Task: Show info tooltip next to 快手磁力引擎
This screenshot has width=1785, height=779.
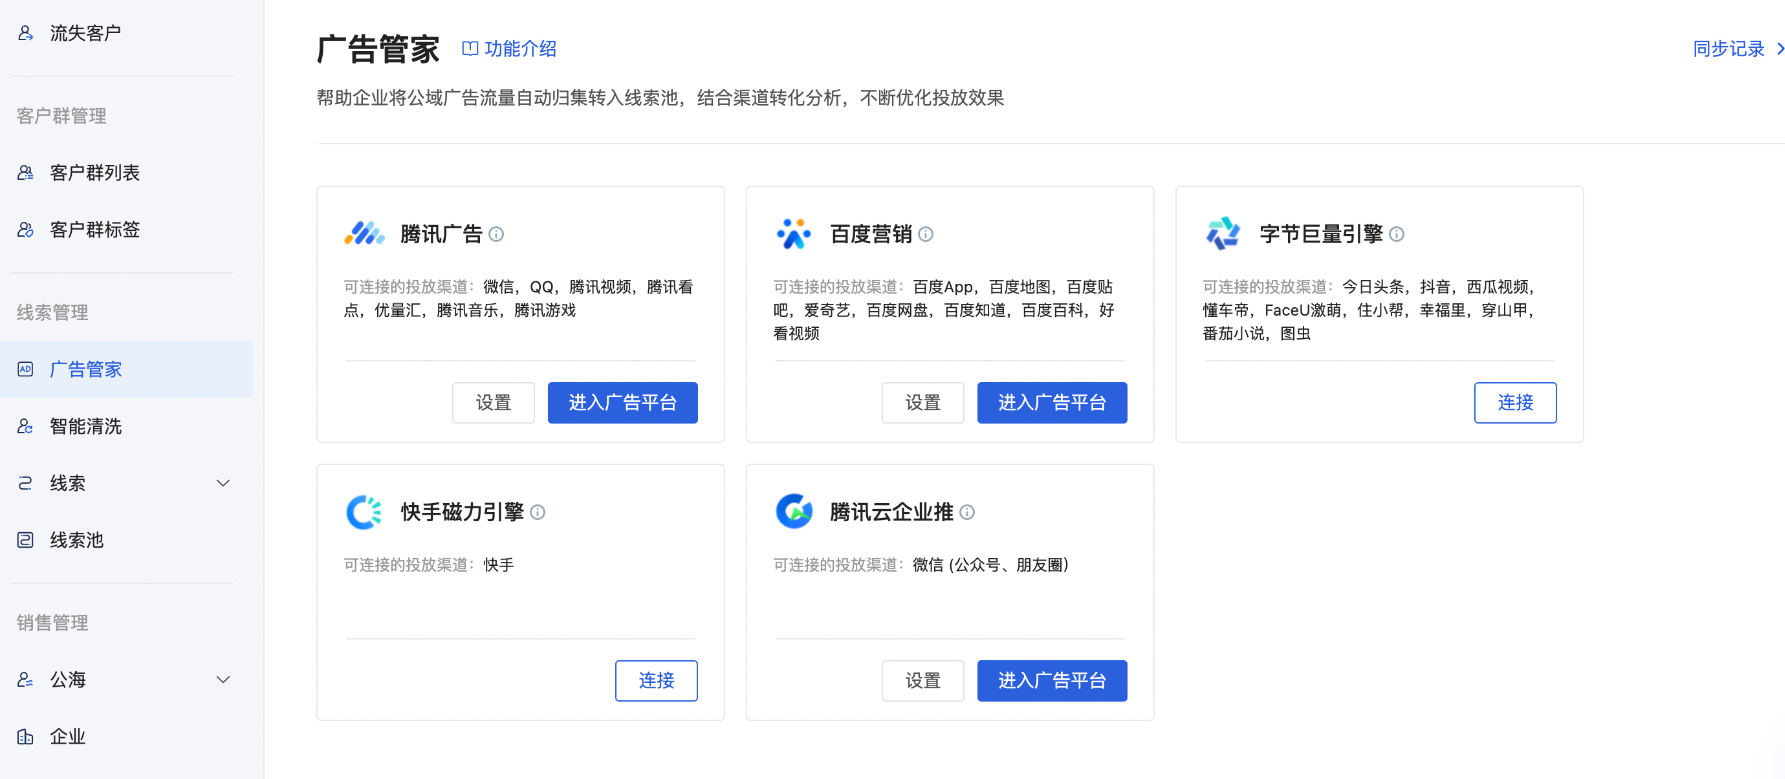Action: [x=538, y=512]
